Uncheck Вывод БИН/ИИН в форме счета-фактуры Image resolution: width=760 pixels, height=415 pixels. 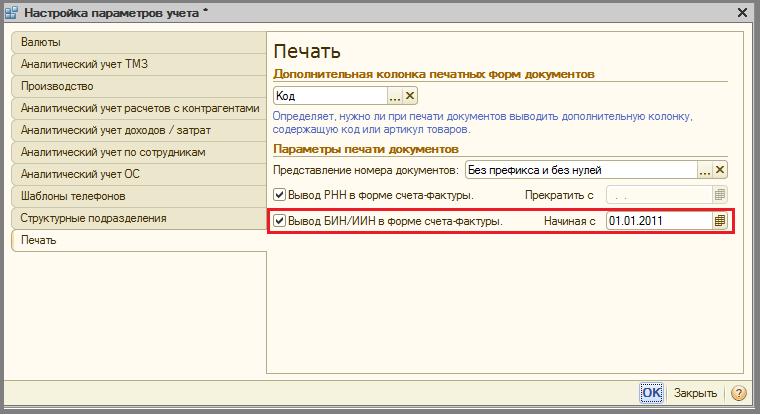(280, 221)
